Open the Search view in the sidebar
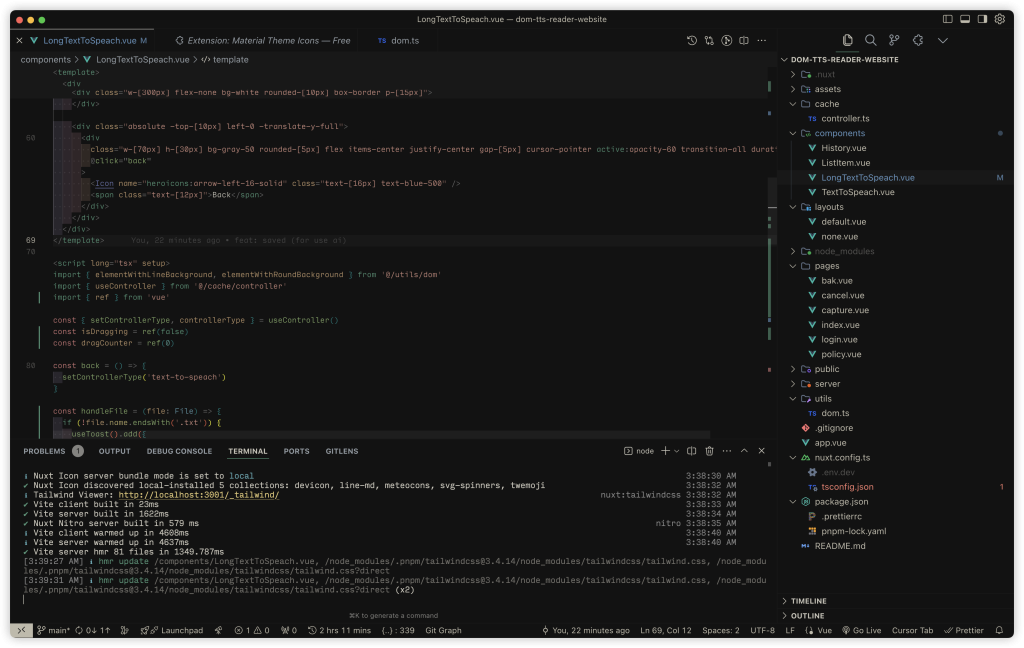The image size is (1024, 648). tap(870, 40)
